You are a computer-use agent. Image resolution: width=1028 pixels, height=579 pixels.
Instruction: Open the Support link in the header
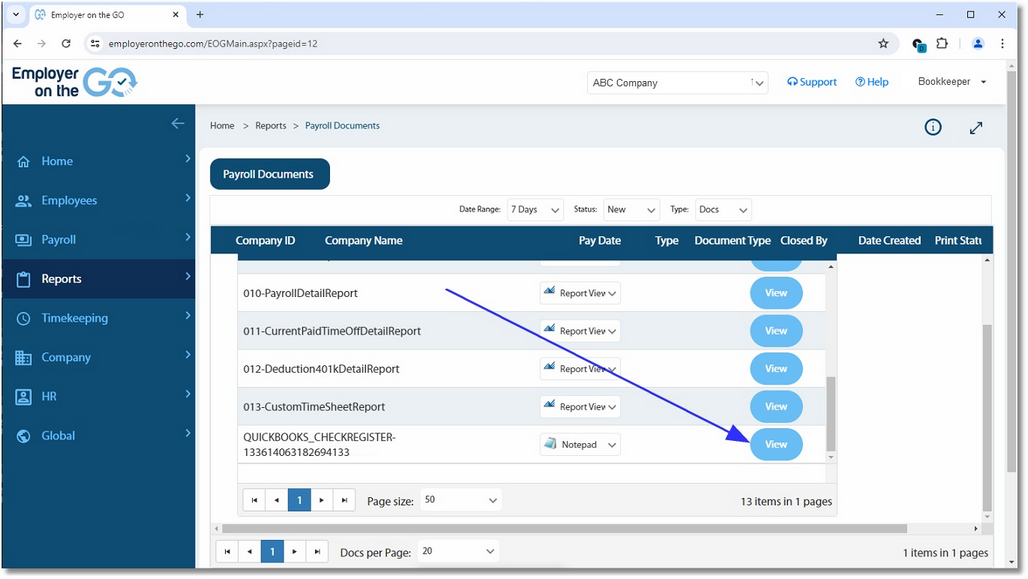point(811,81)
